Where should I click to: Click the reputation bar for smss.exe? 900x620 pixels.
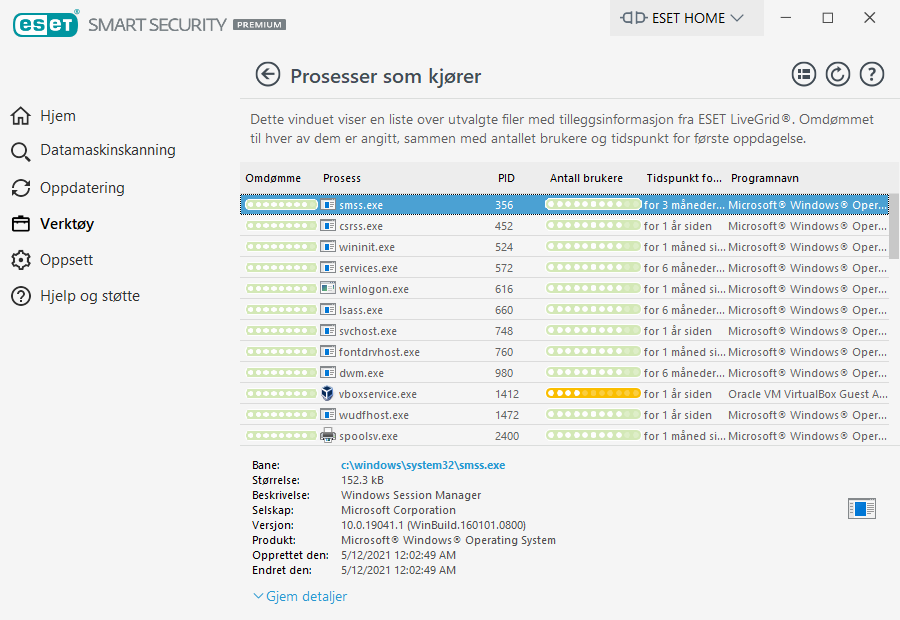point(281,204)
